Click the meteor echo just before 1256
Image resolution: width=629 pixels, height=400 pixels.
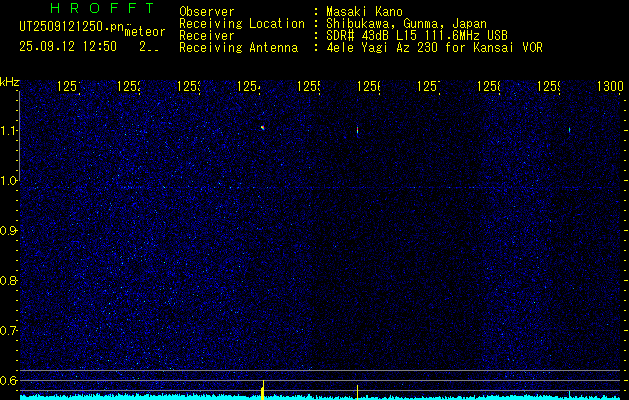tap(357, 130)
